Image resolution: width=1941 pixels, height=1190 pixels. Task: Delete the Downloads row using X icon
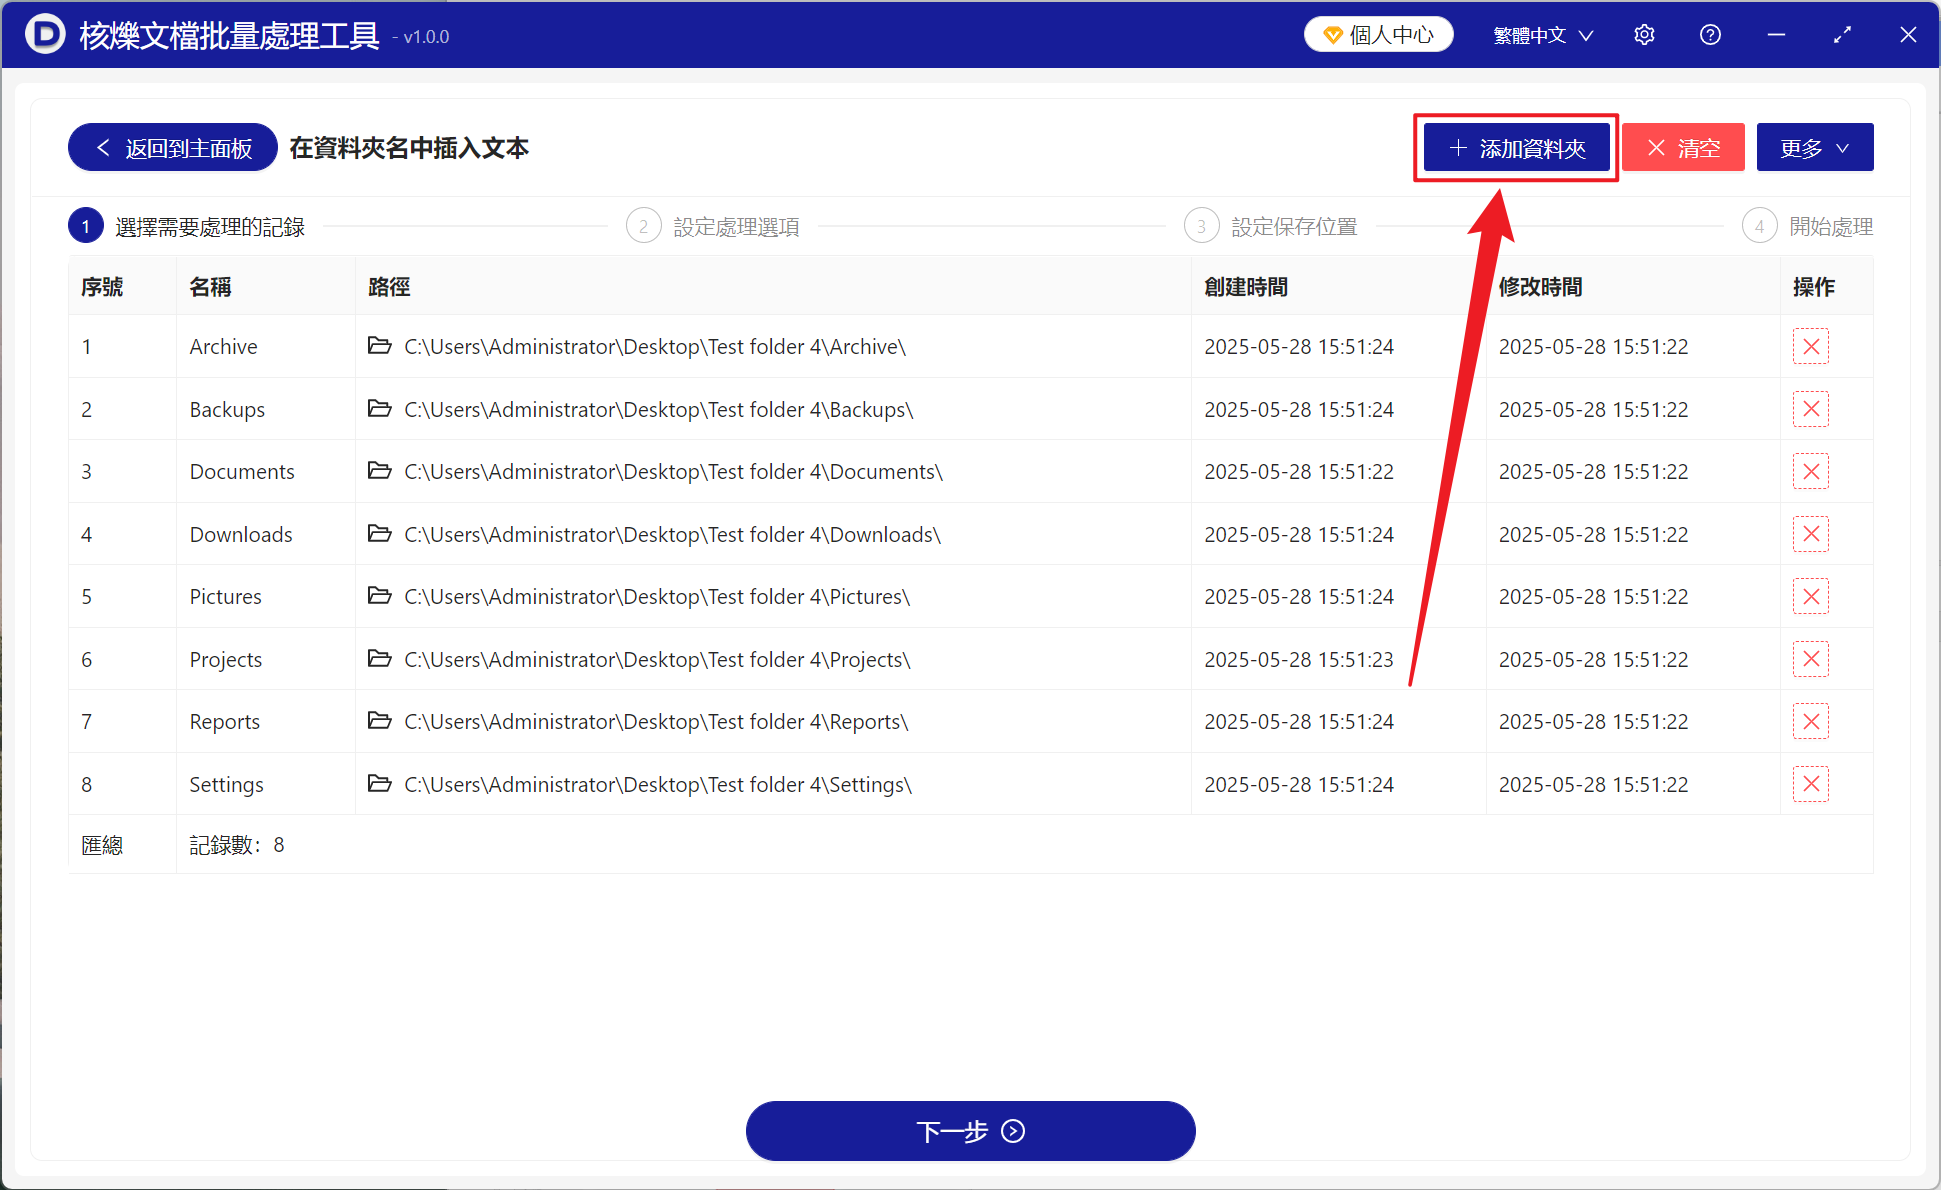coord(1810,534)
